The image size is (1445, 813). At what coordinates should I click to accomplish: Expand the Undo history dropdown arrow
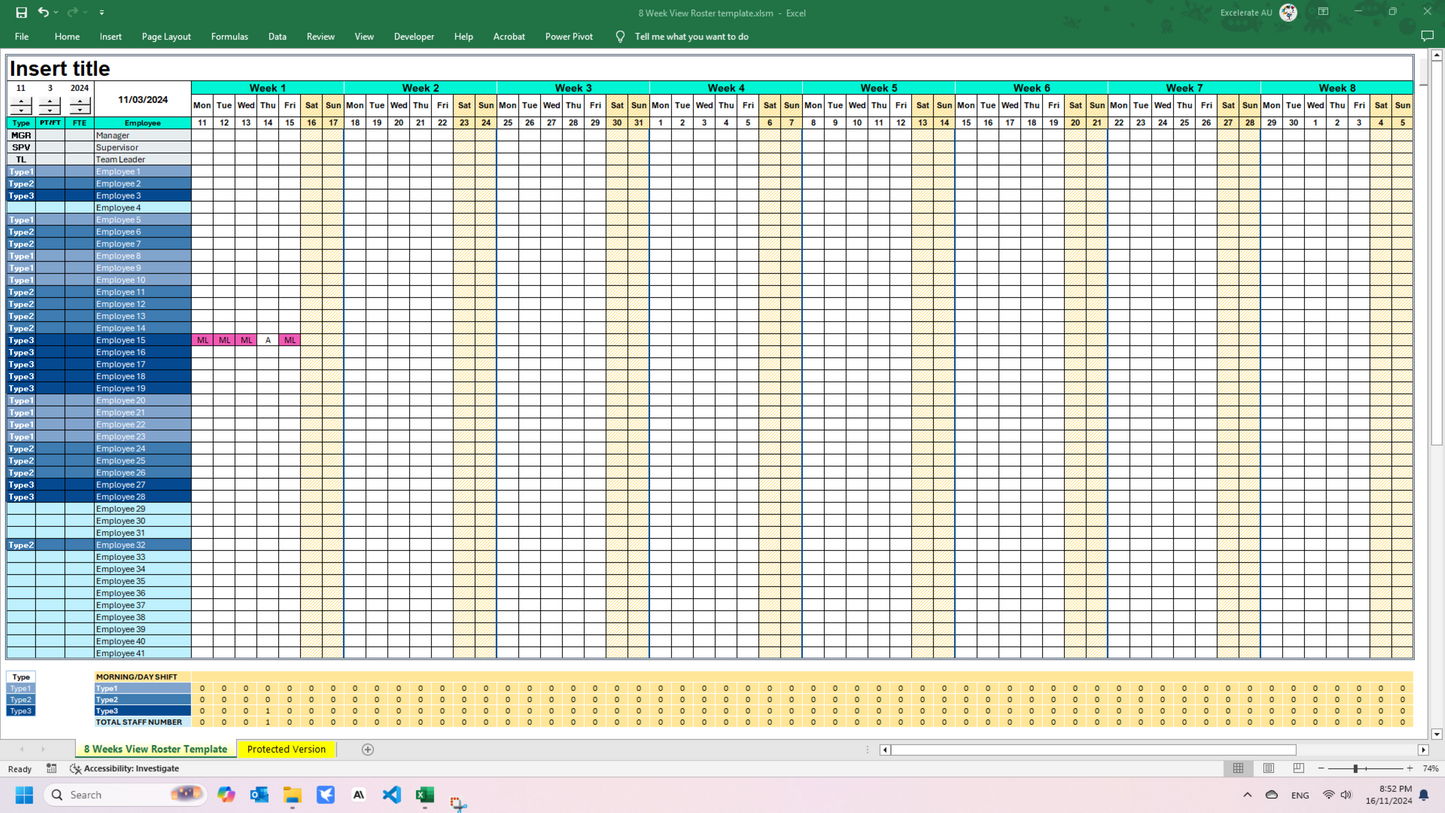56,13
